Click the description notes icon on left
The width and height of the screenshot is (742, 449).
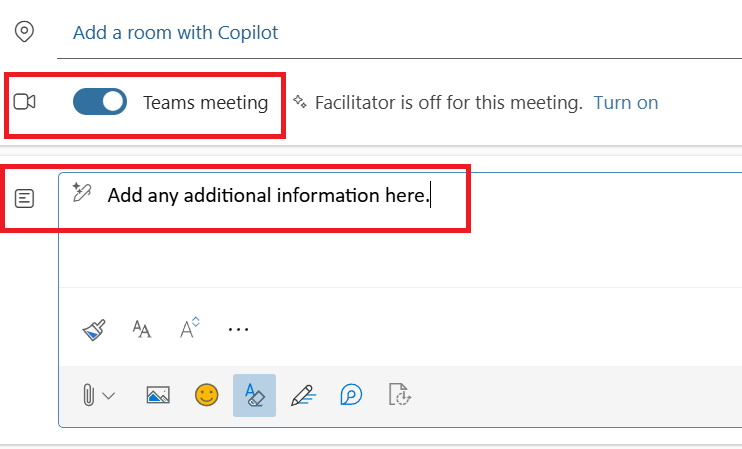click(x=24, y=198)
